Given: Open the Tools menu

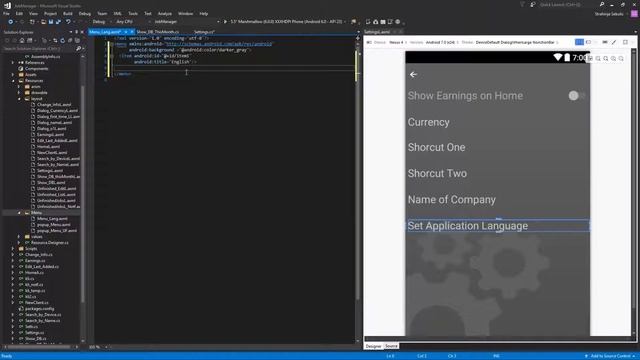Looking at the screenshot, I should [133, 13].
